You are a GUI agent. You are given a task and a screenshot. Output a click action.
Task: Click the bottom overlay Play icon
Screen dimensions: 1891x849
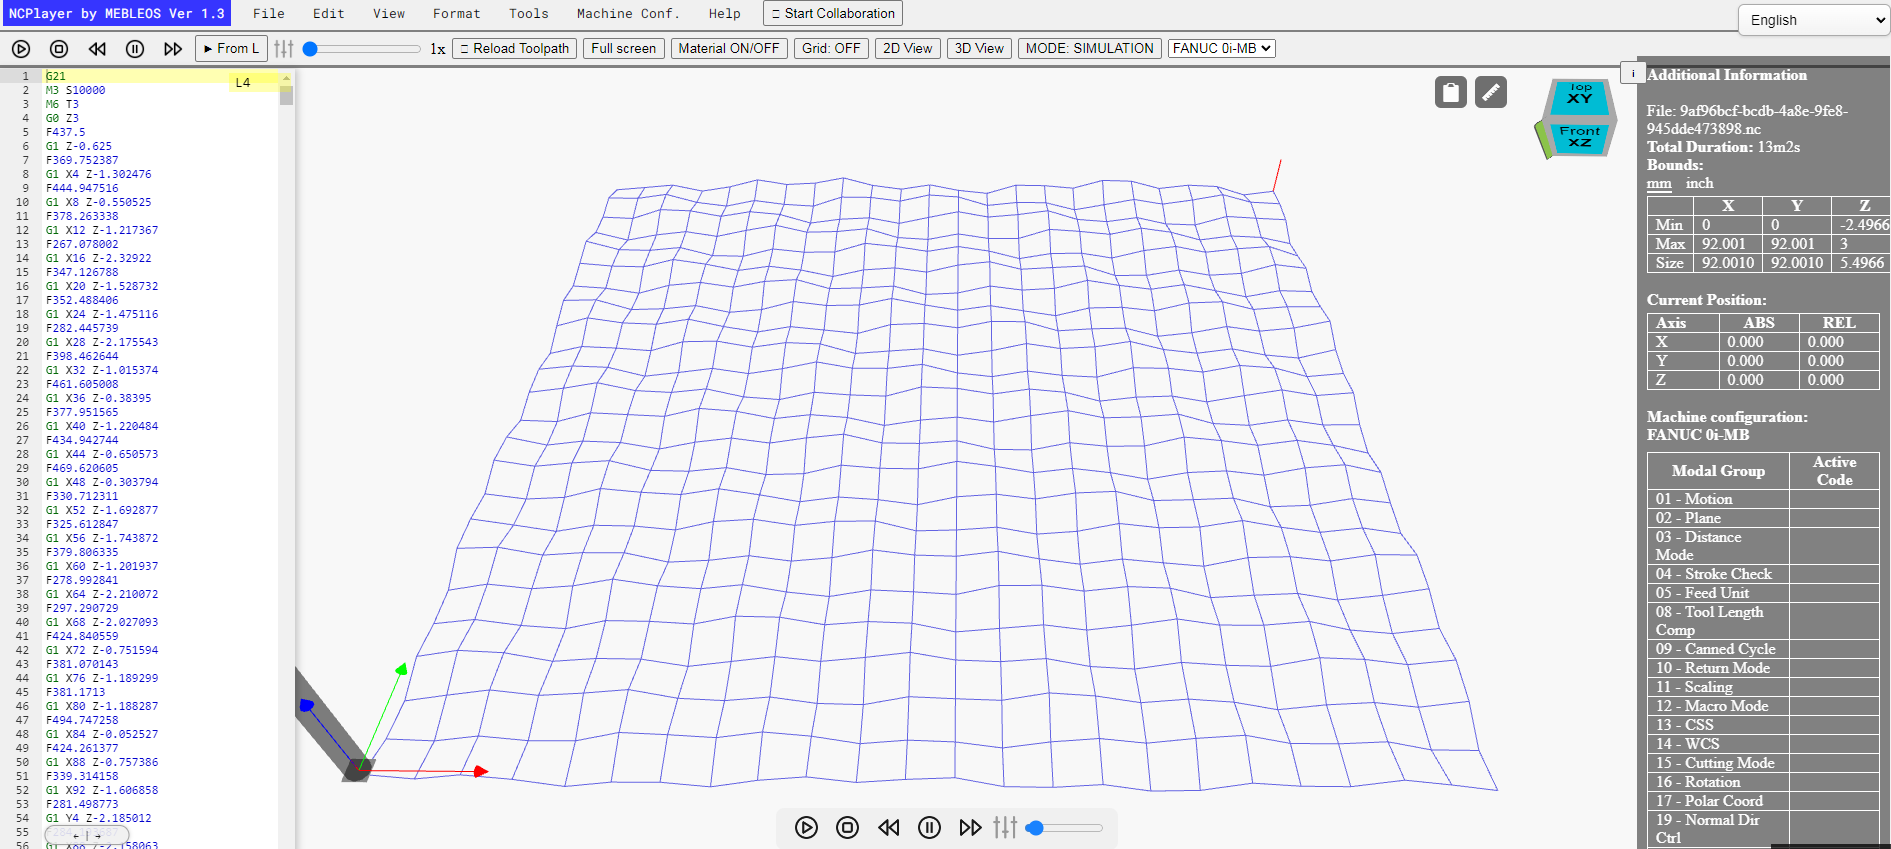click(x=807, y=827)
